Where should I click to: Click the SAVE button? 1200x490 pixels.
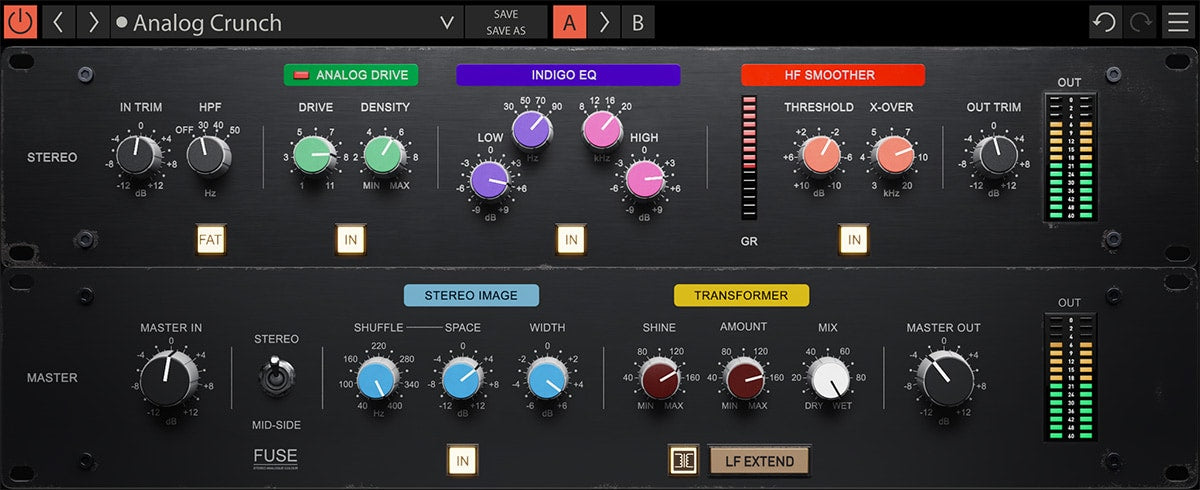click(506, 14)
